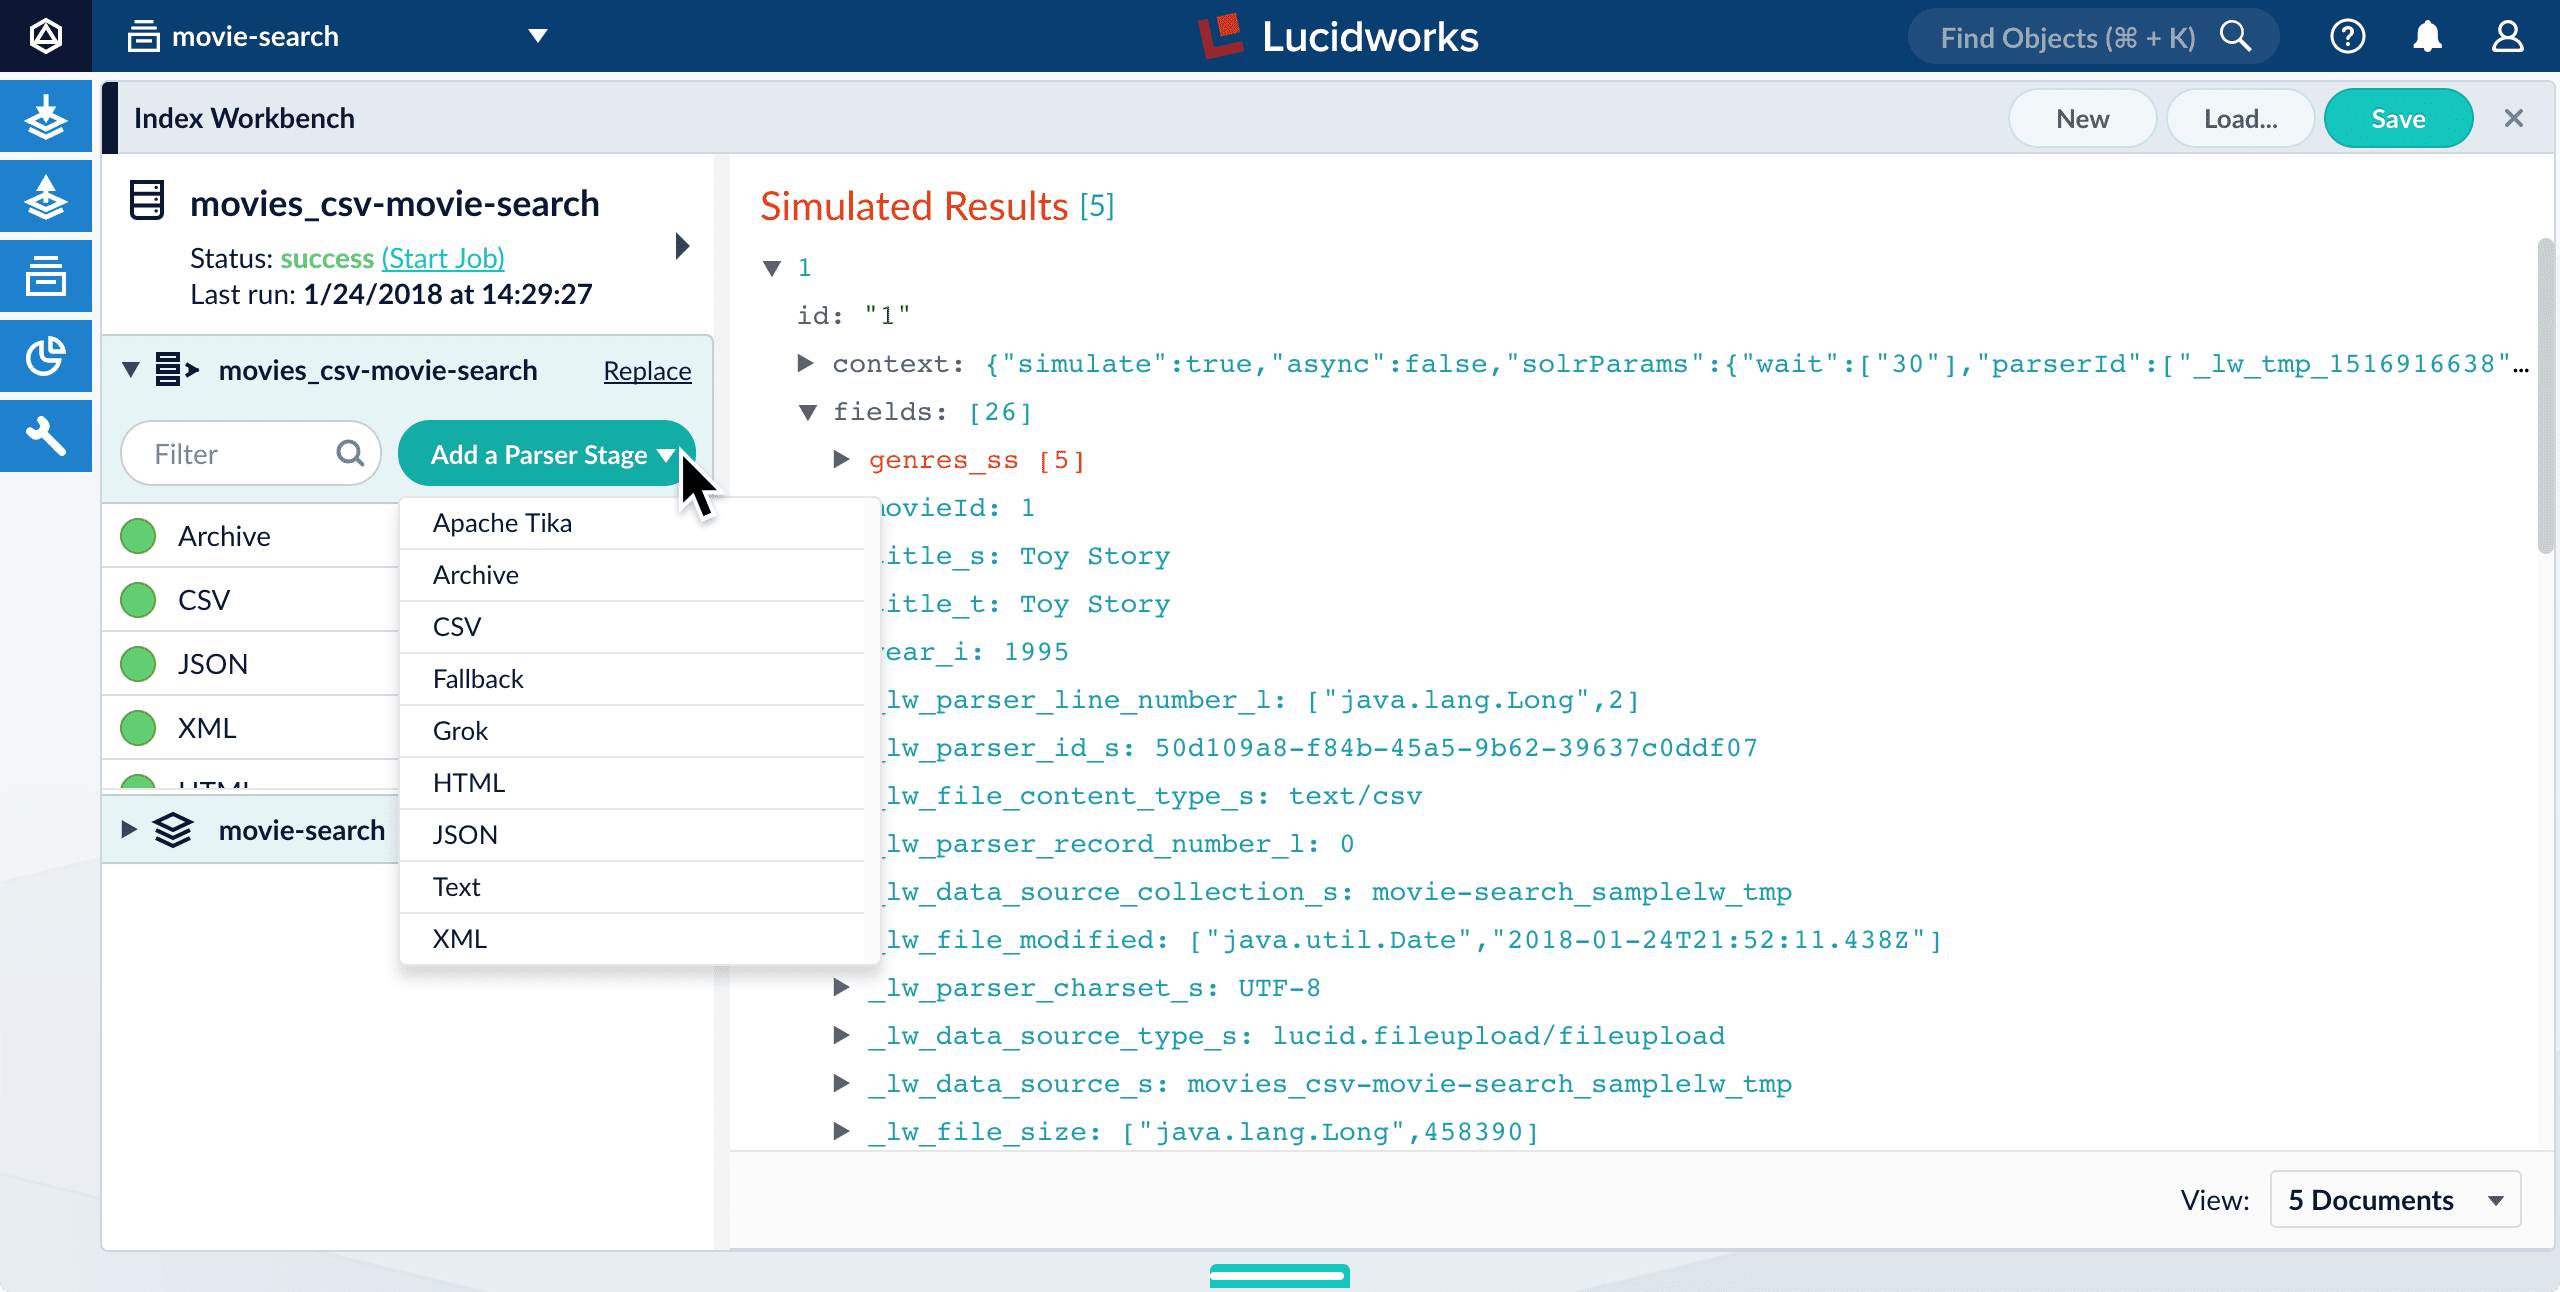
Task: Click the help question mark icon
Action: (2347, 37)
